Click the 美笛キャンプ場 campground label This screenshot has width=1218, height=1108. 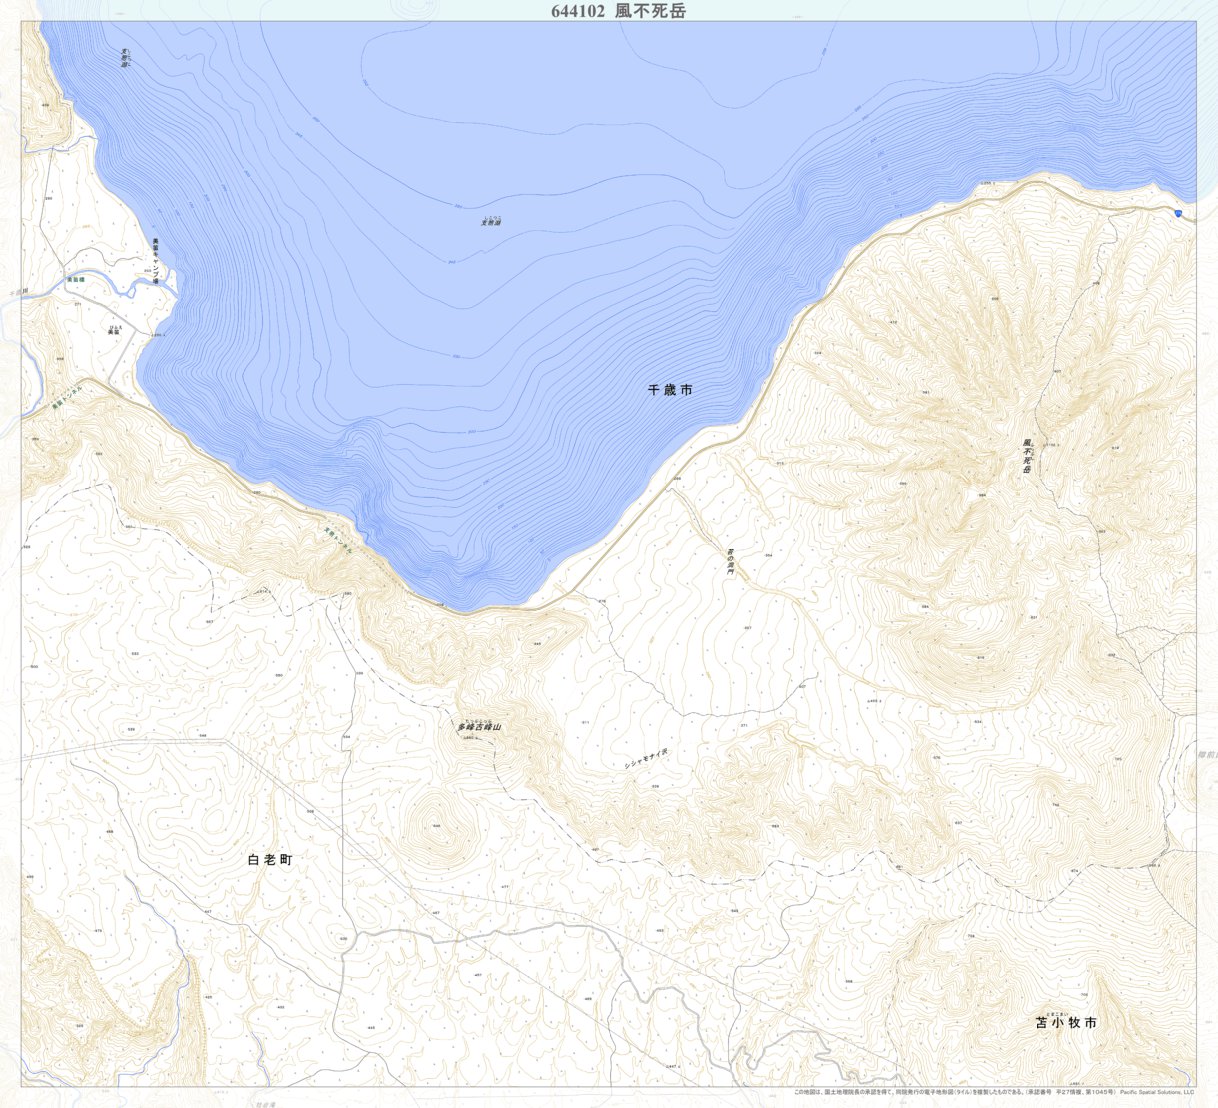[156, 260]
